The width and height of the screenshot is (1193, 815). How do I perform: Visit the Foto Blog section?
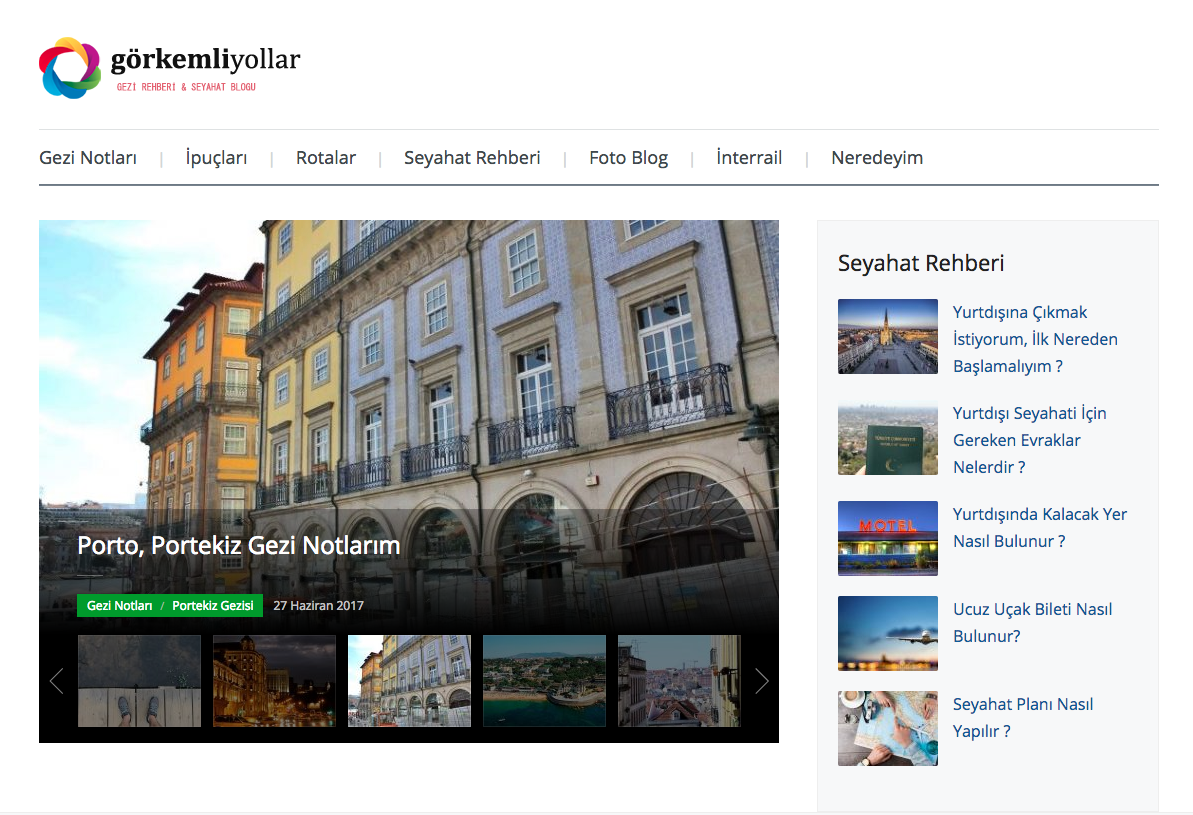628,157
